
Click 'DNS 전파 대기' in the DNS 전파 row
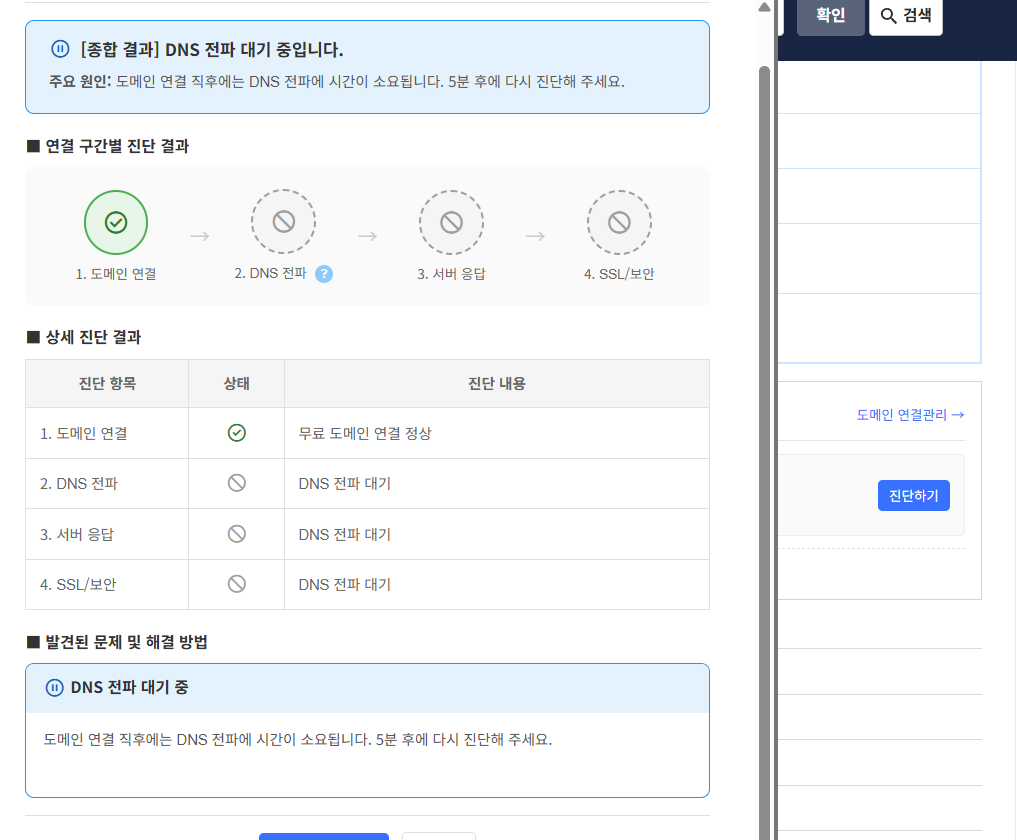coord(345,484)
